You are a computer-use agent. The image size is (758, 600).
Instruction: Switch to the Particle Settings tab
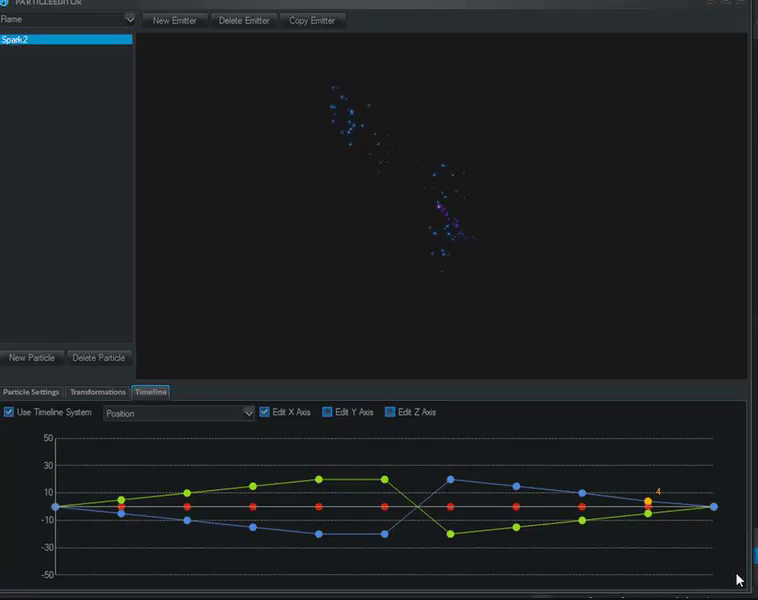coord(31,392)
